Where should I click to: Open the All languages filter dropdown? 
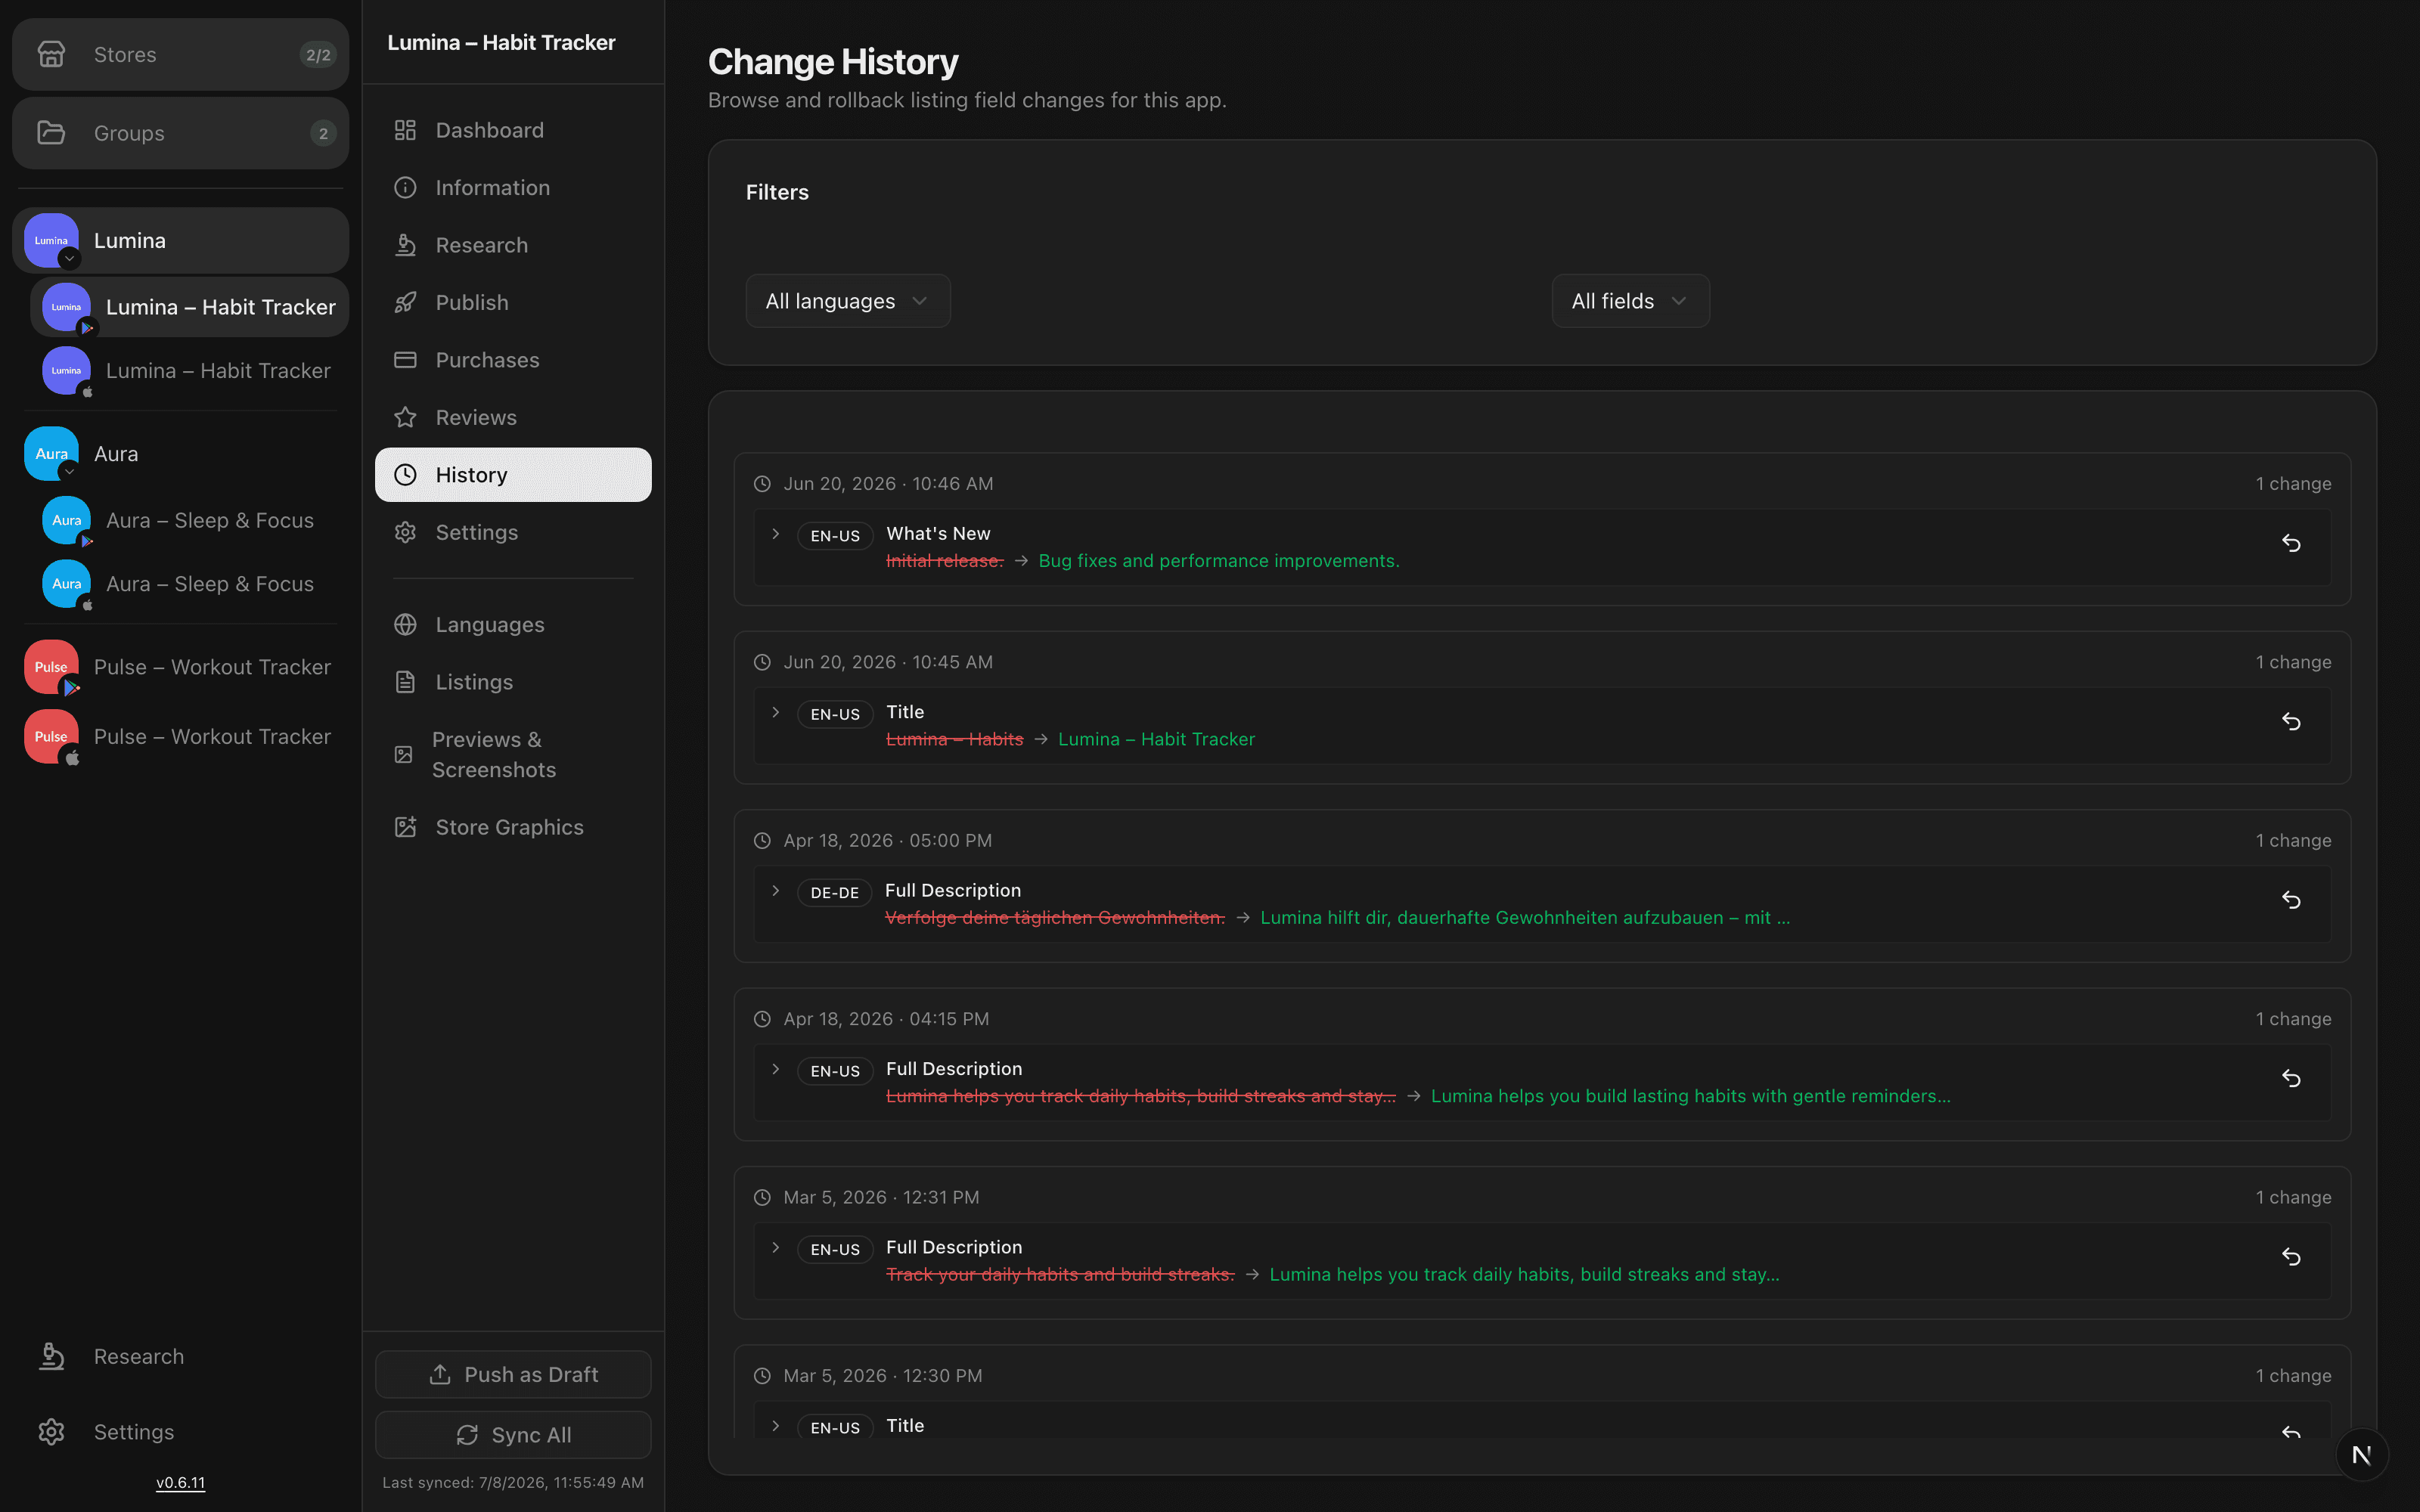(848, 301)
